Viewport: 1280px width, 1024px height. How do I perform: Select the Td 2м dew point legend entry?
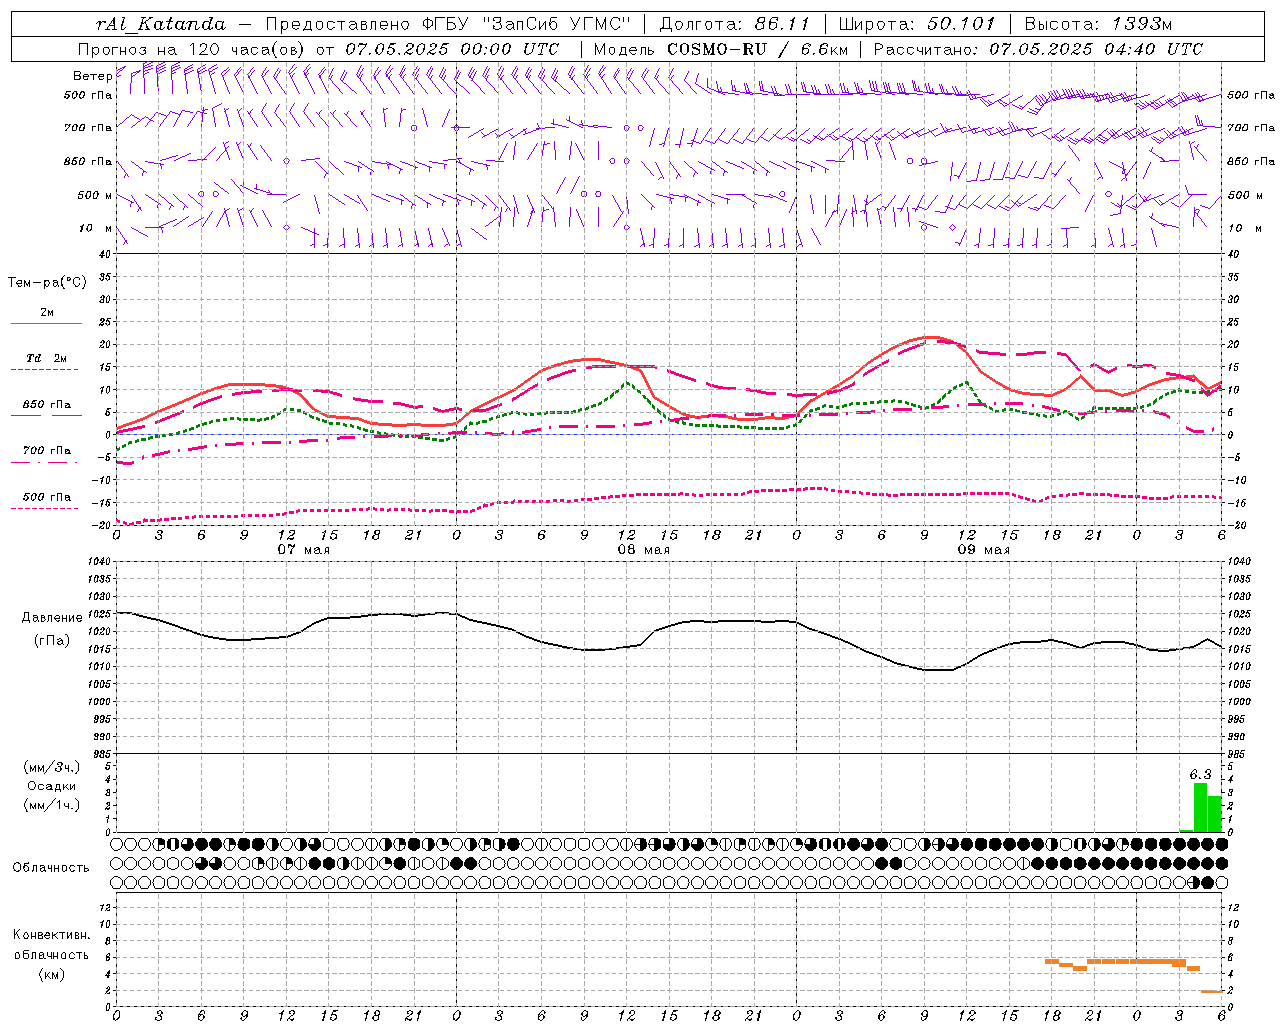pyautogui.click(x=46, y=358)
